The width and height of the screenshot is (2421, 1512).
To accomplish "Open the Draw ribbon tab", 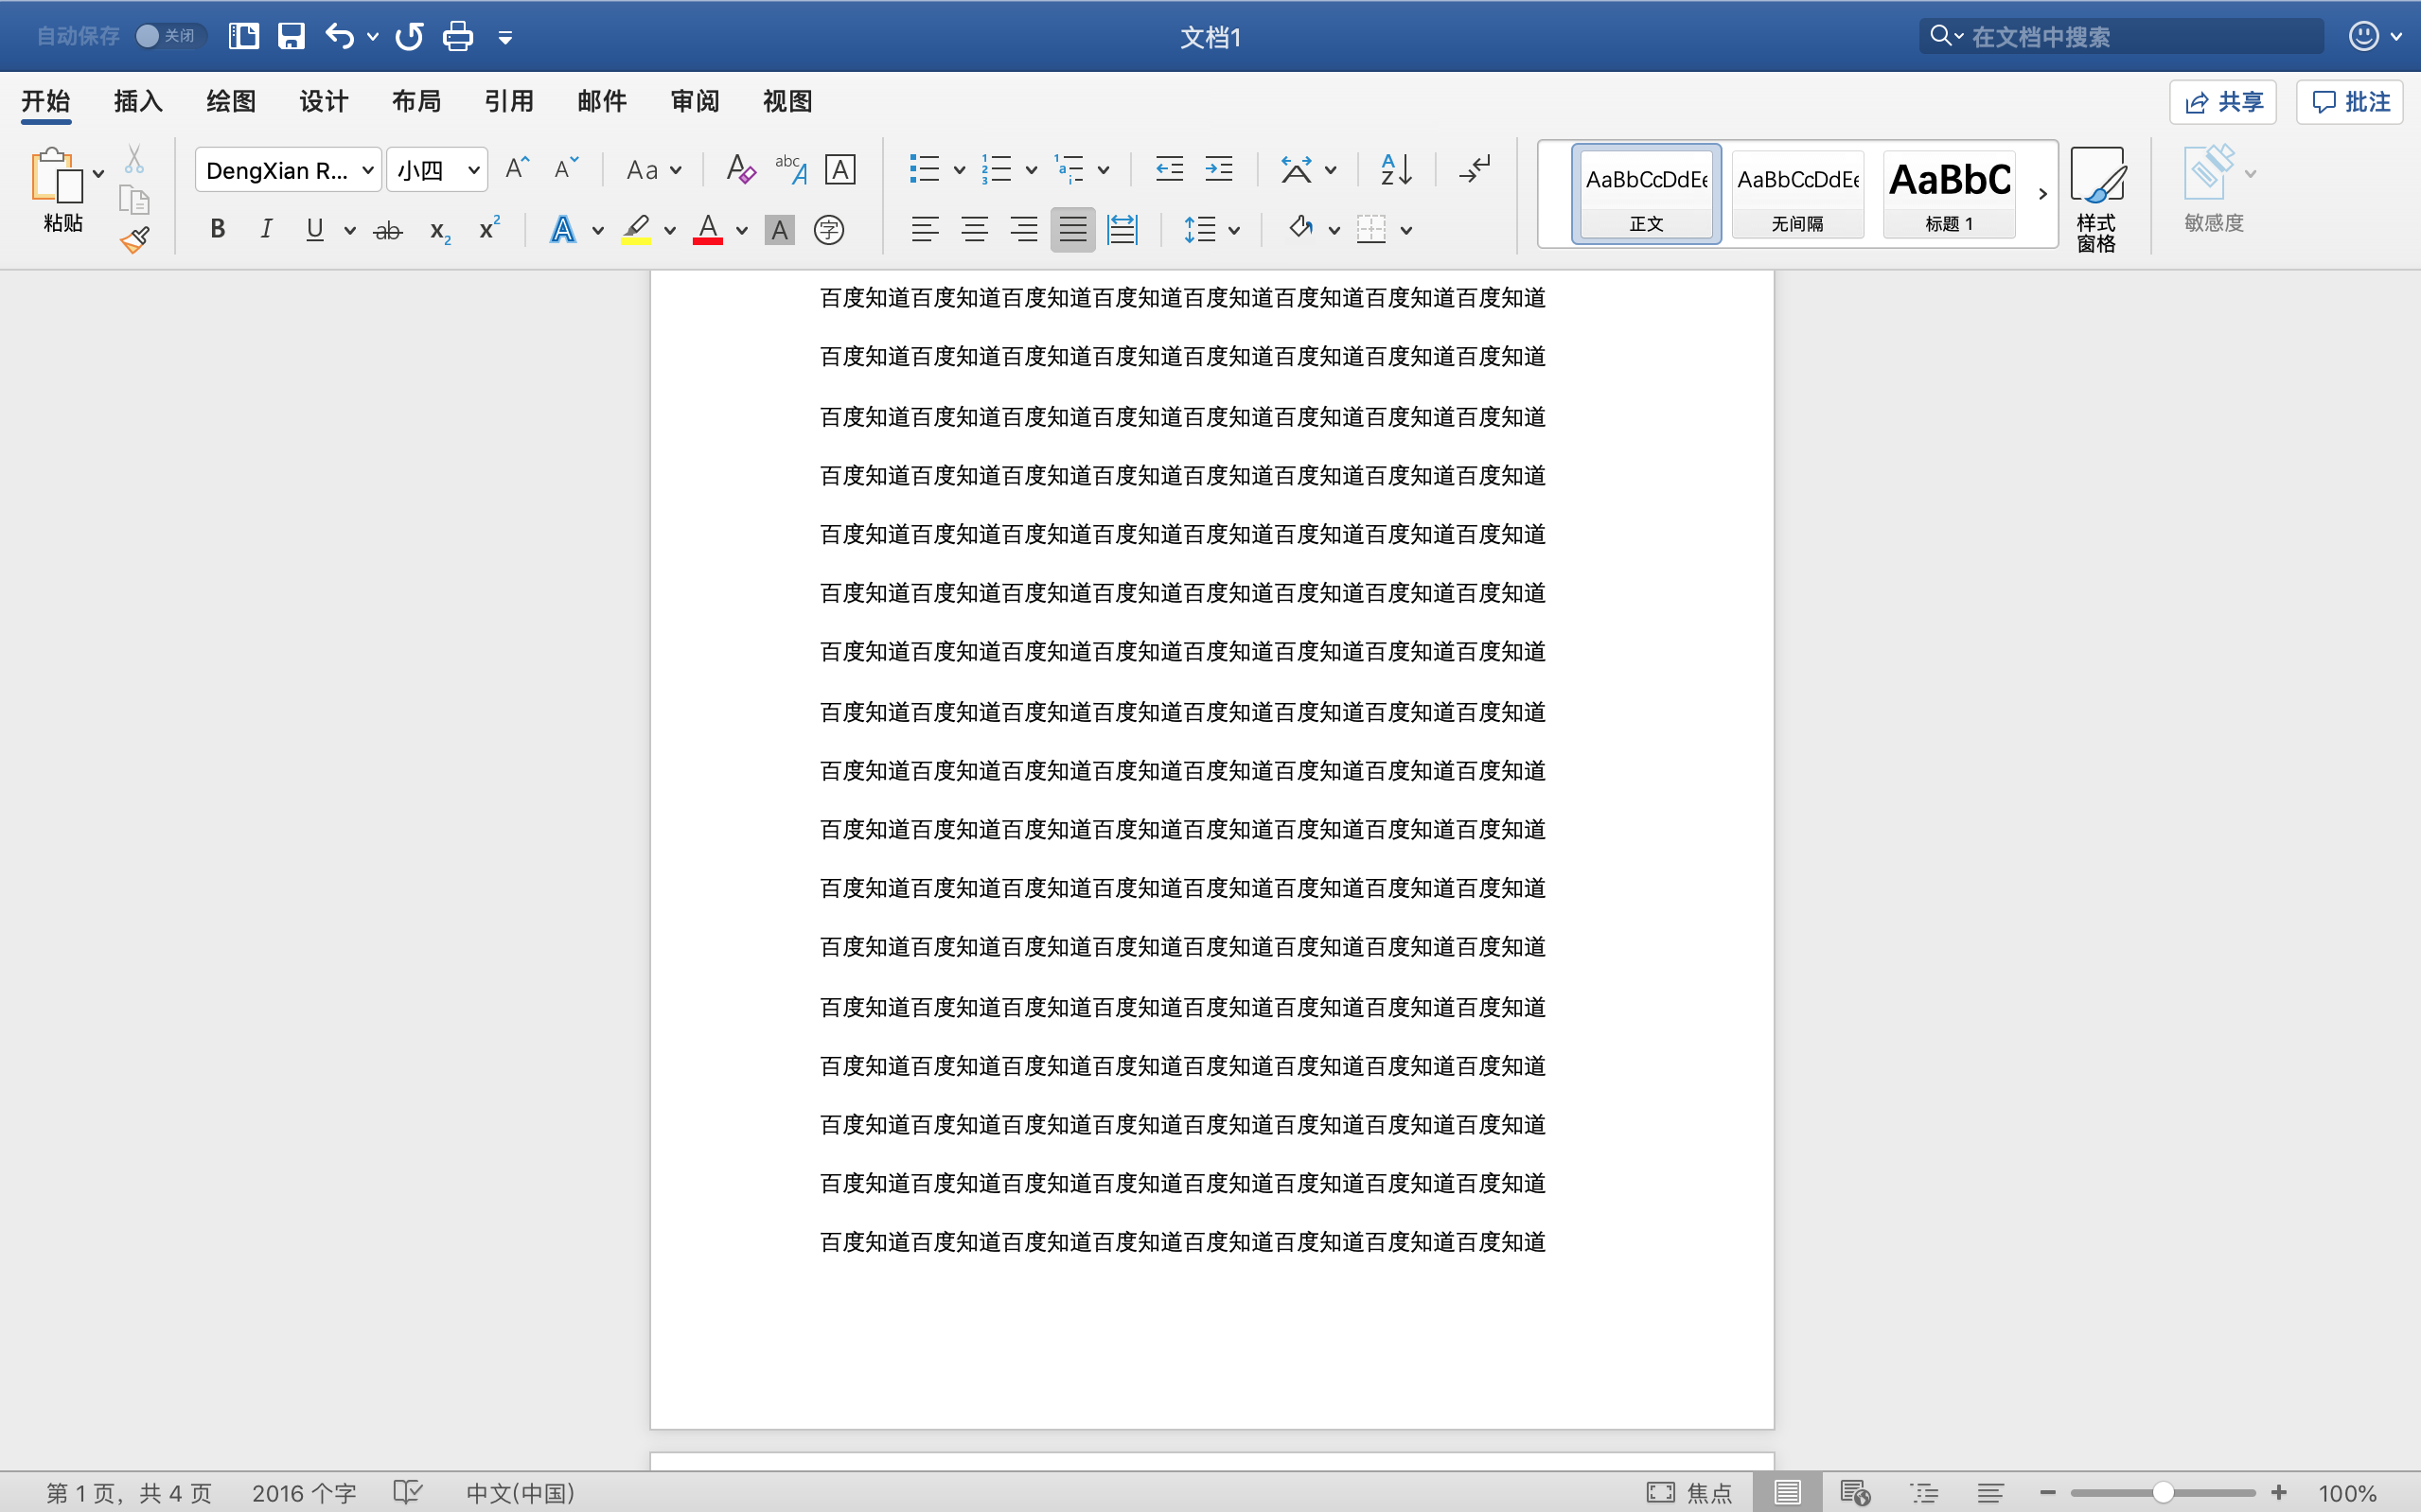I will (231, 101).
